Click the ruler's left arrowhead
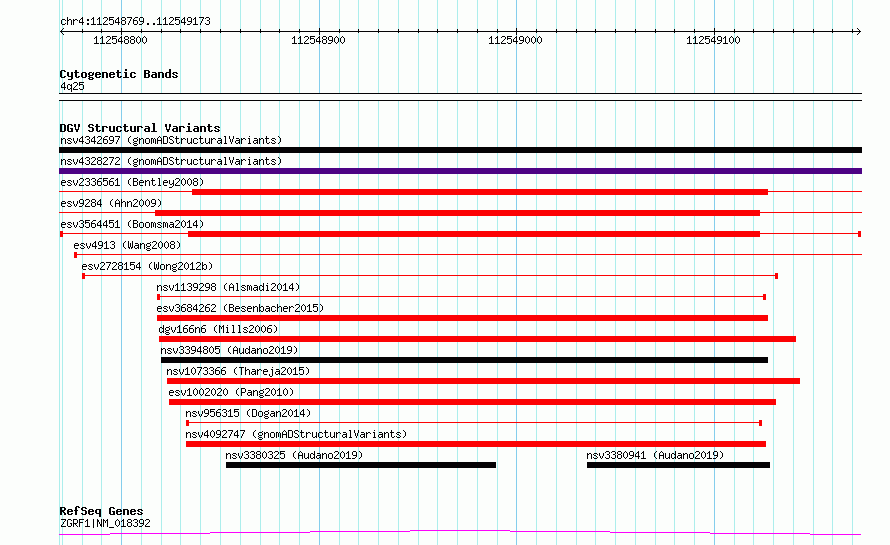890x545 pixels. pyautogui.click(x=62, y=31)
